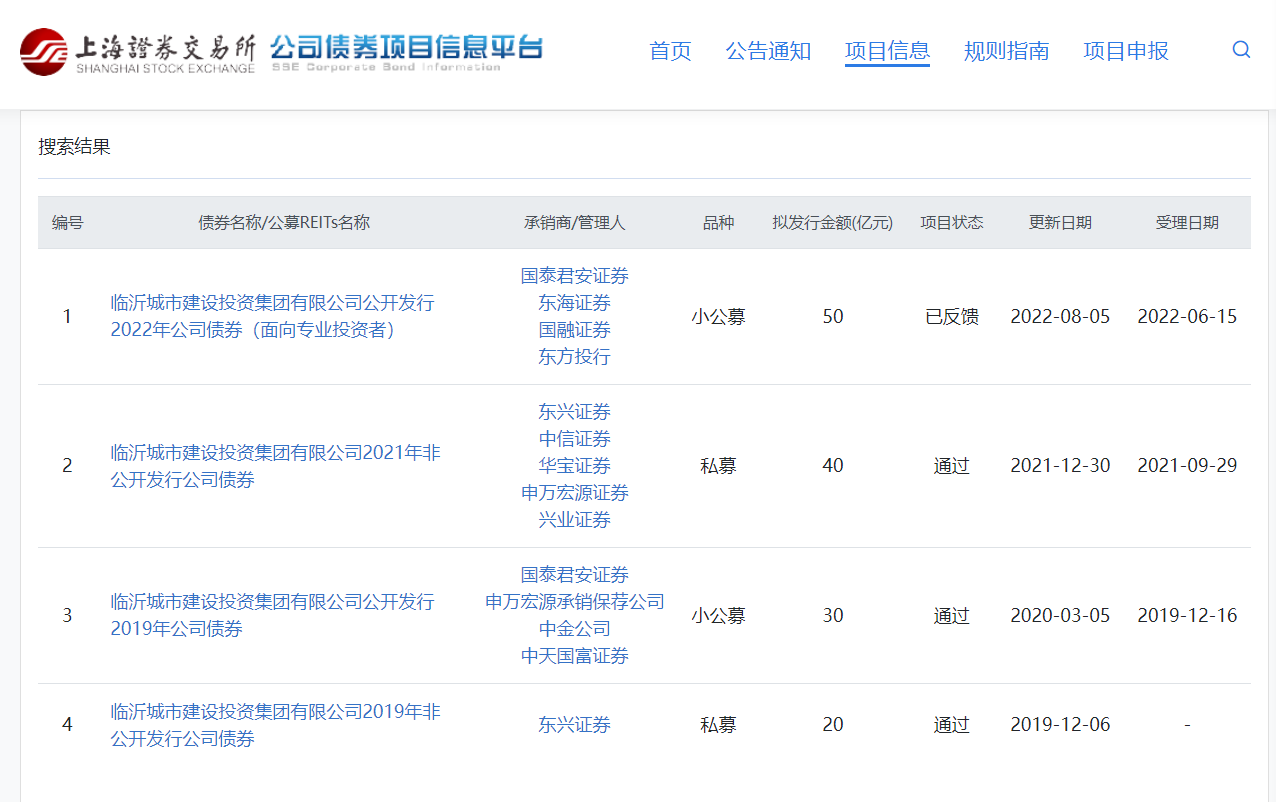Click underwriter 东海证券

point(574,303)
